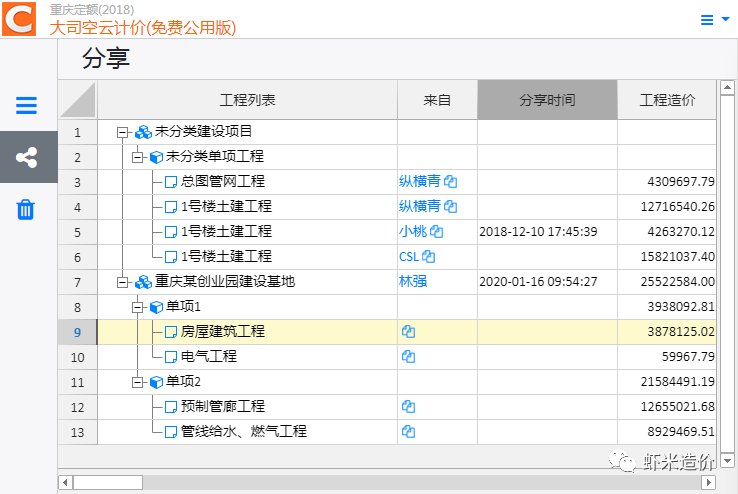
Task: Click the cost value 4309697.79
Action: click(681, 182)
